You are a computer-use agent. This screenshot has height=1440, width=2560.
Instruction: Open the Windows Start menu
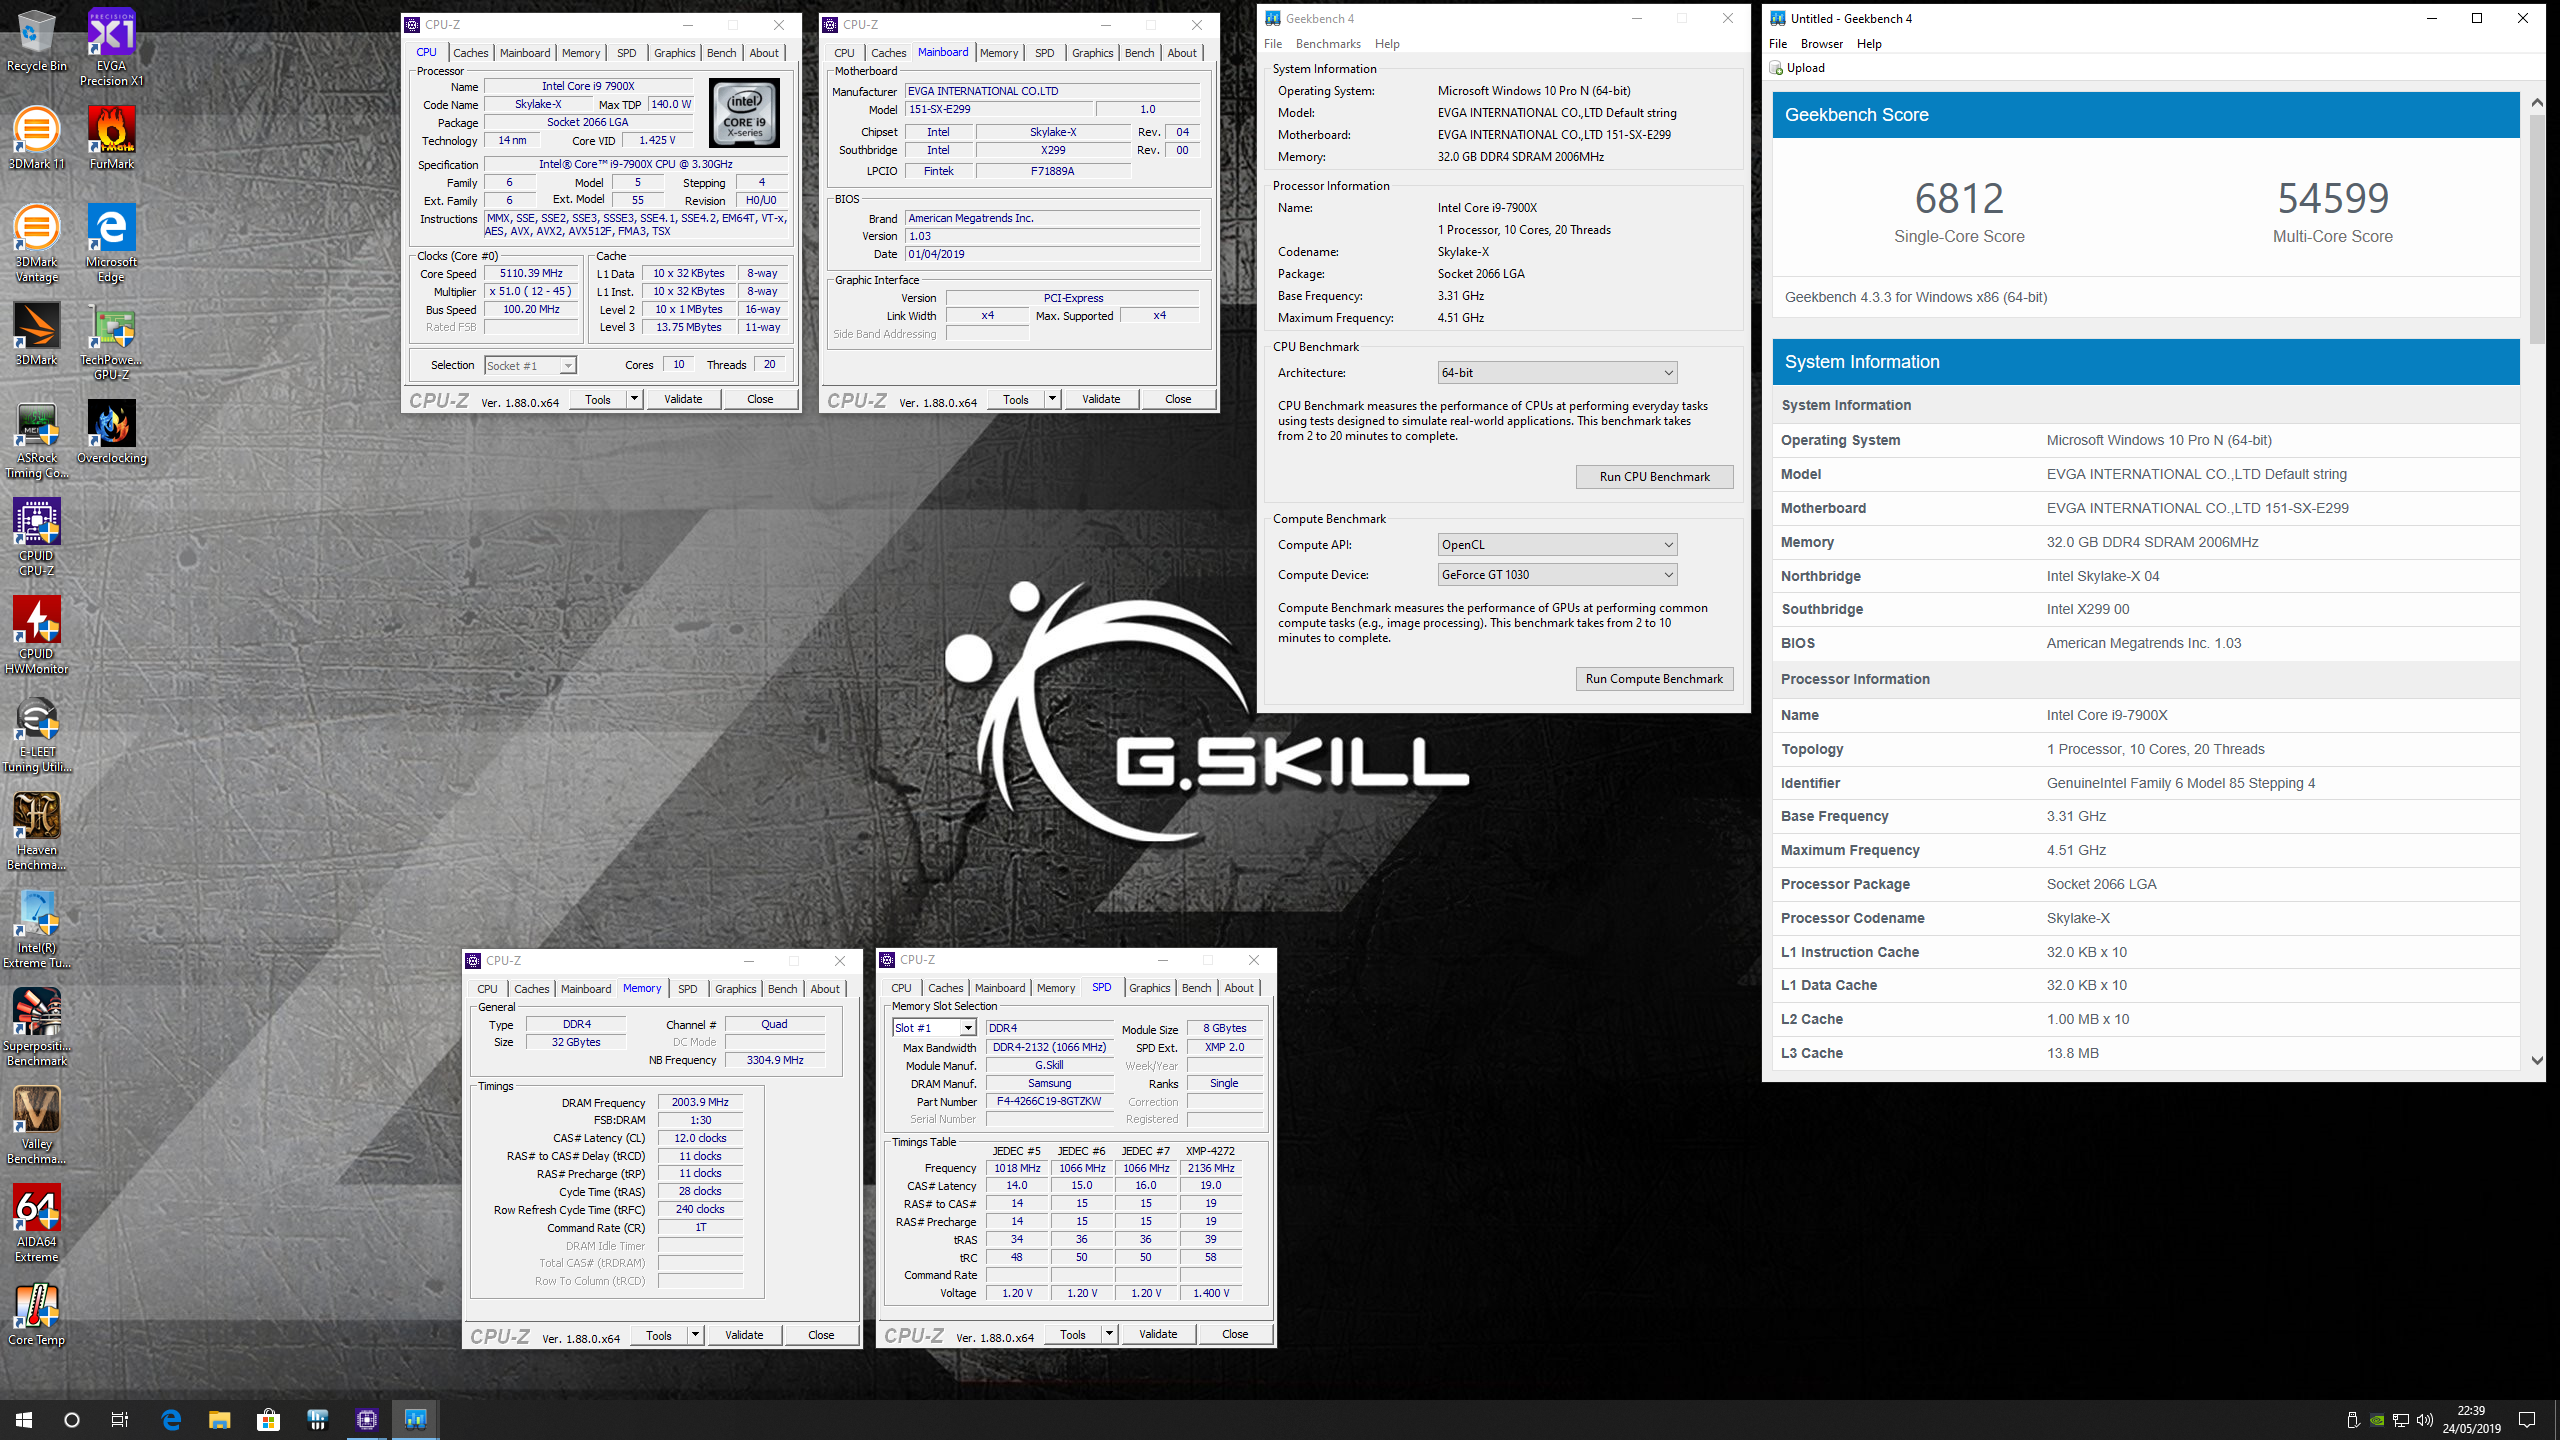24,1419
